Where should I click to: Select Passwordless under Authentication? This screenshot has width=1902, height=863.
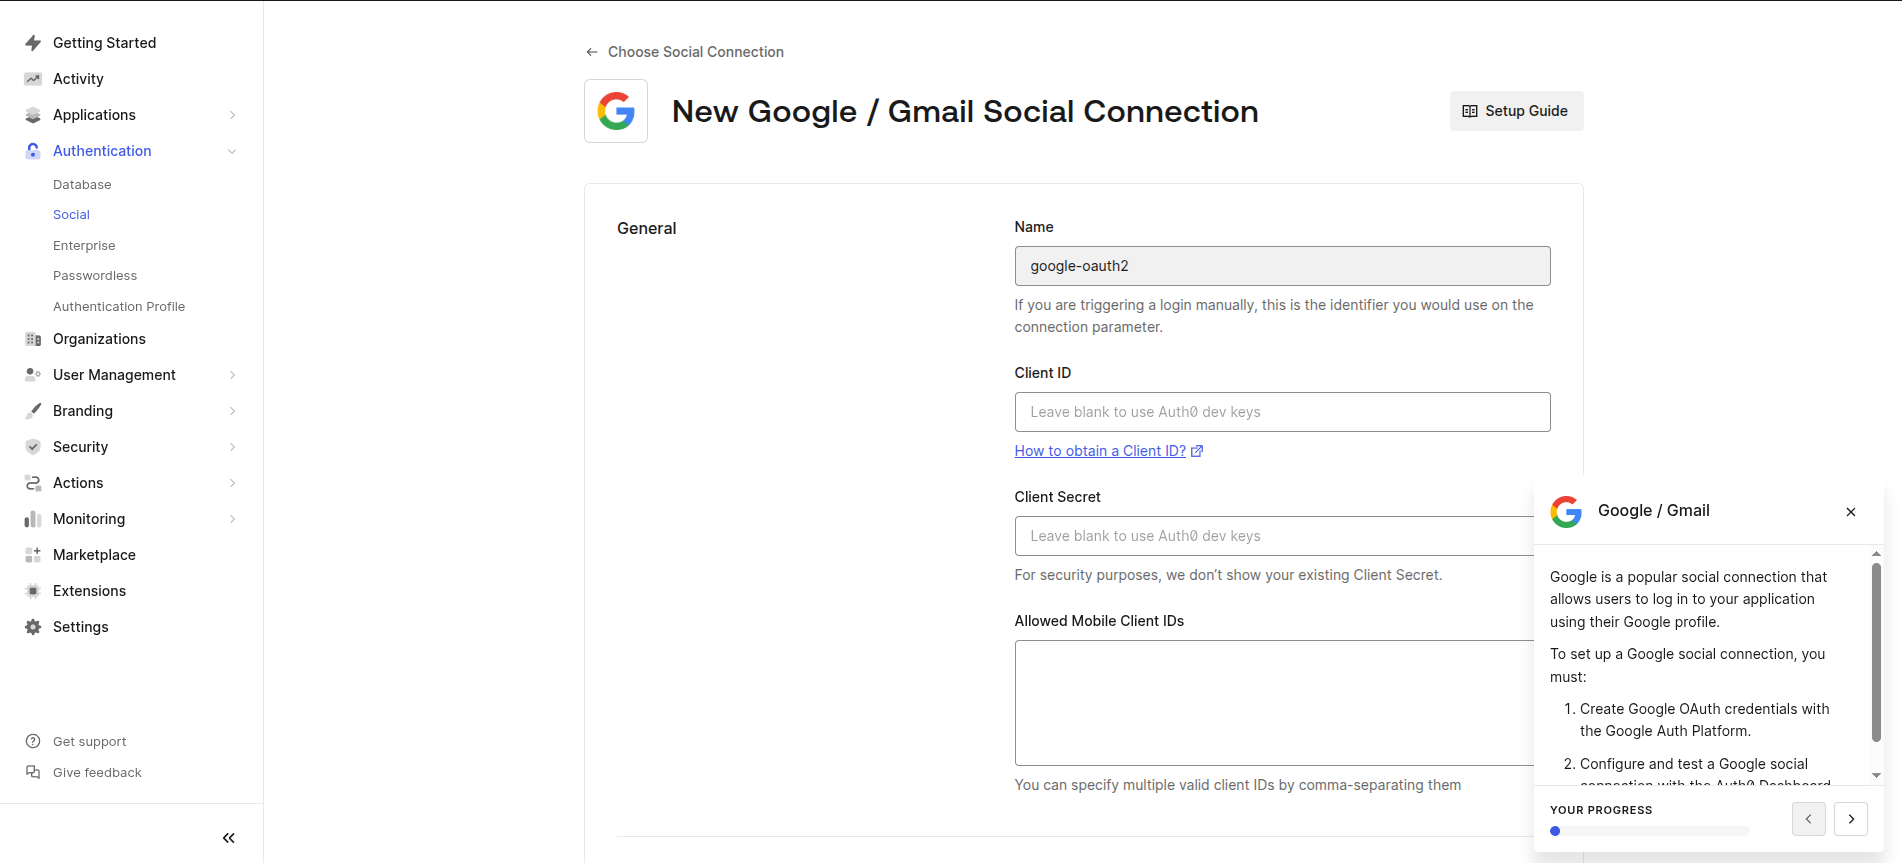95,276
